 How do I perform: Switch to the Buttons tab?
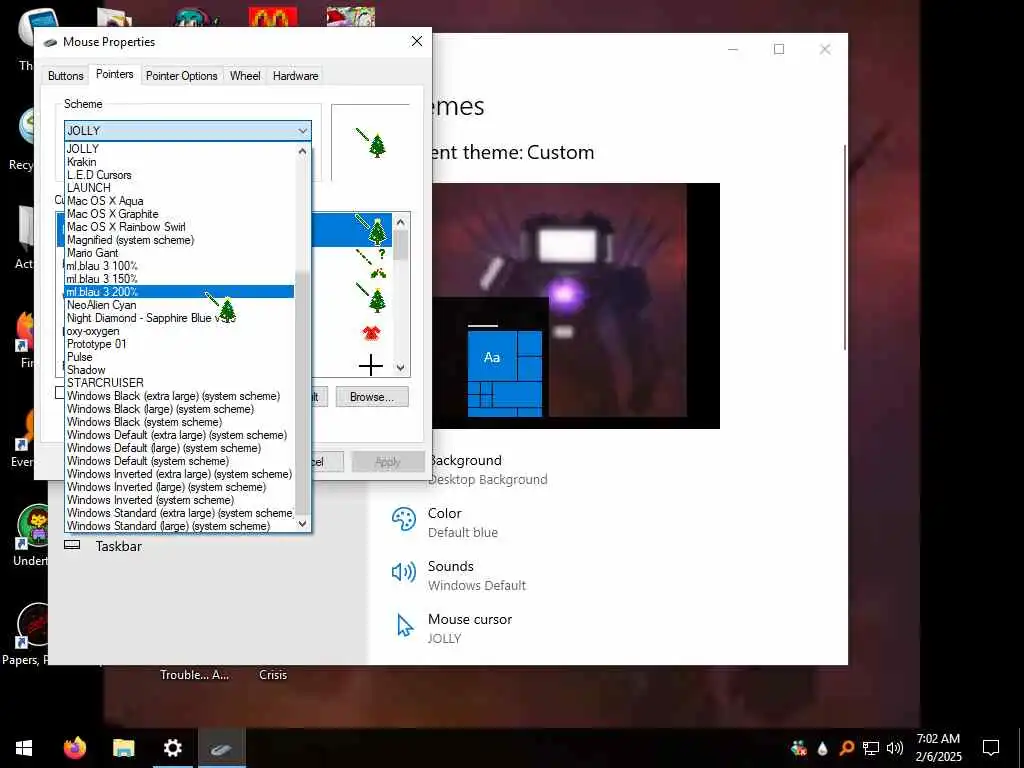[65, 76]
